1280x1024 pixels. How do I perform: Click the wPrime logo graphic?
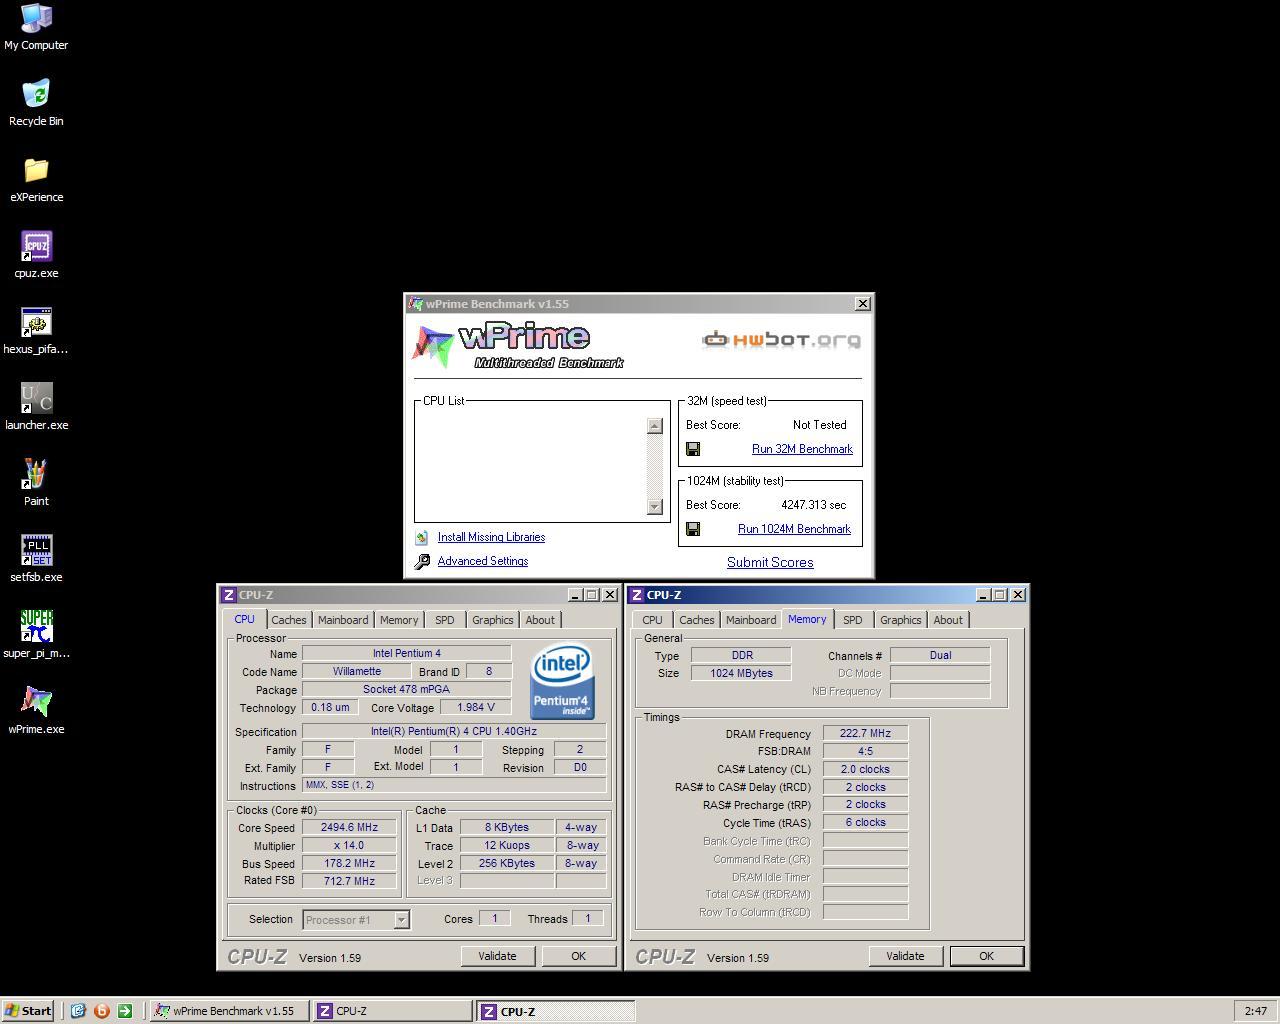[x=518, y=346]
